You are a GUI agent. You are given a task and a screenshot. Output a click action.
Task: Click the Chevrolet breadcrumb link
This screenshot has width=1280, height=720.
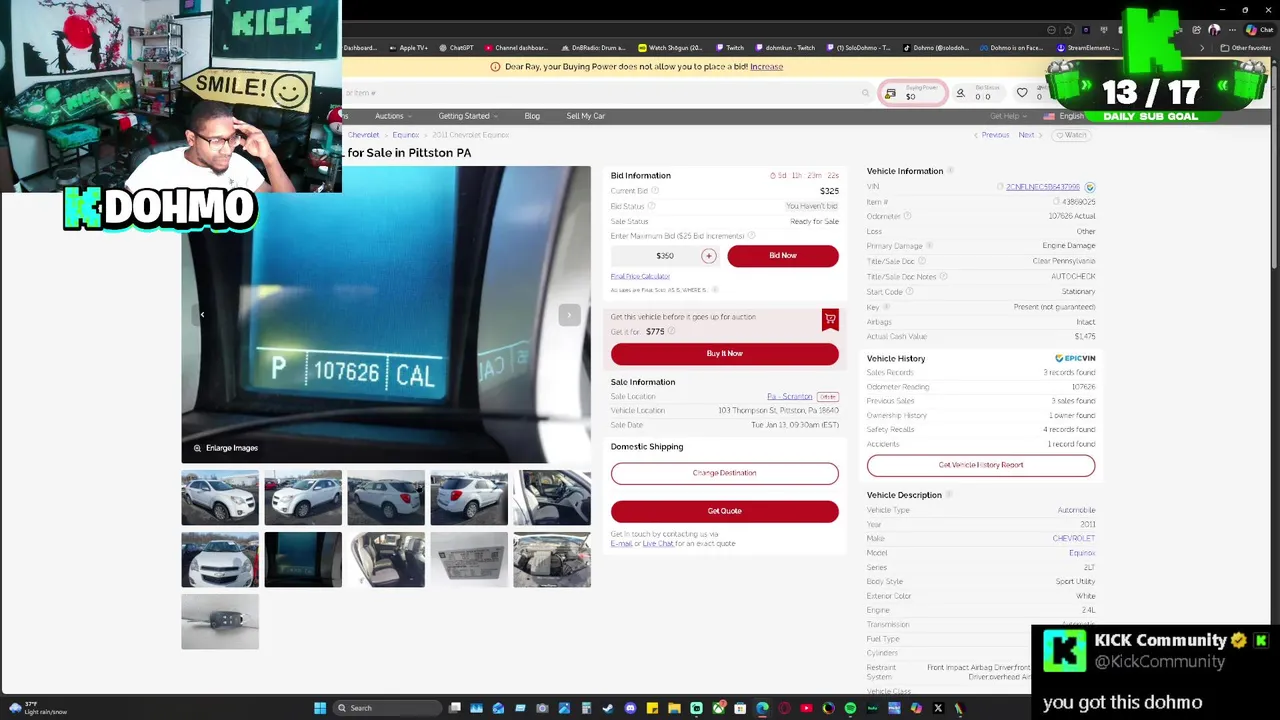point(364,135)
